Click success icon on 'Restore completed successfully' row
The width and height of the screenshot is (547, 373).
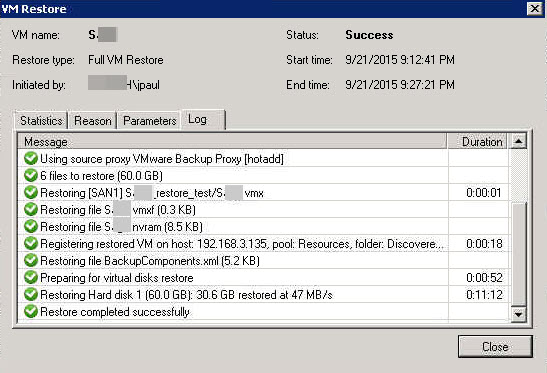point(31,311)
